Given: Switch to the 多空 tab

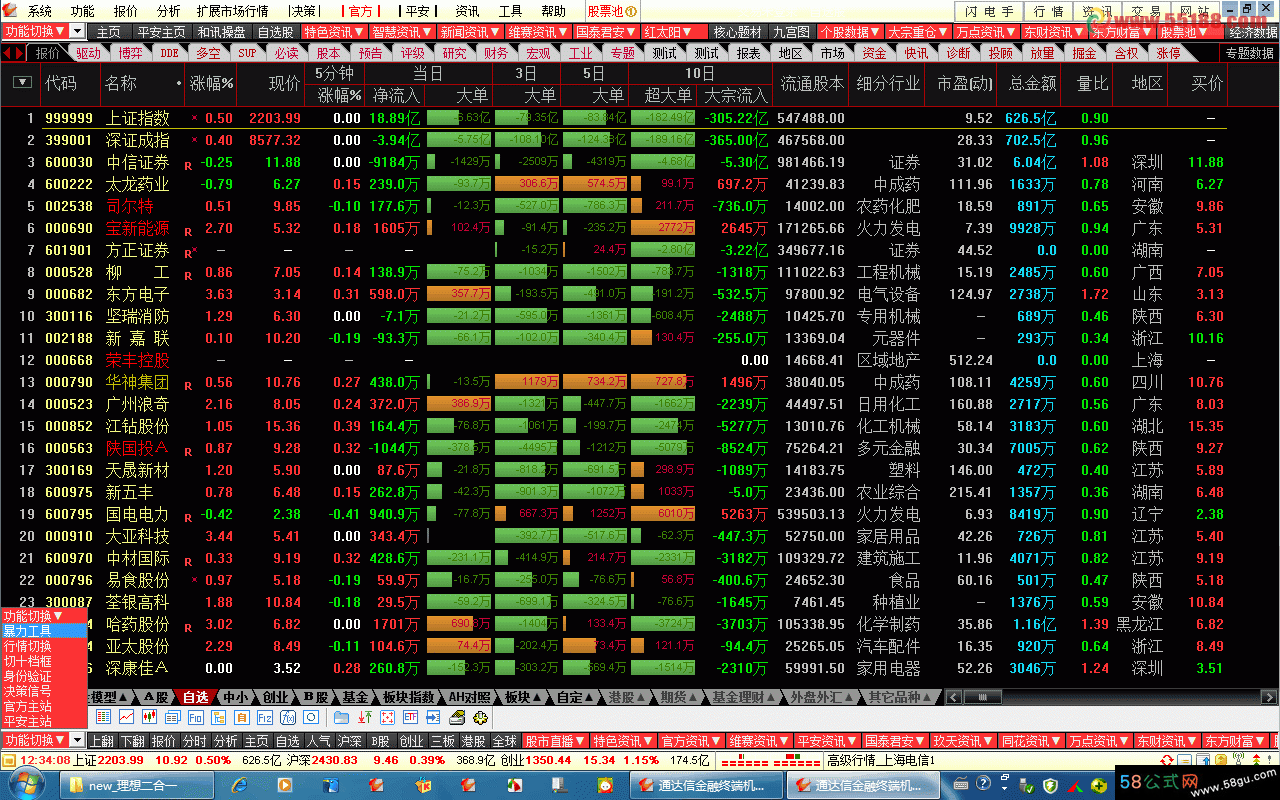Looking at the screenshot, I should click(208, 53).
